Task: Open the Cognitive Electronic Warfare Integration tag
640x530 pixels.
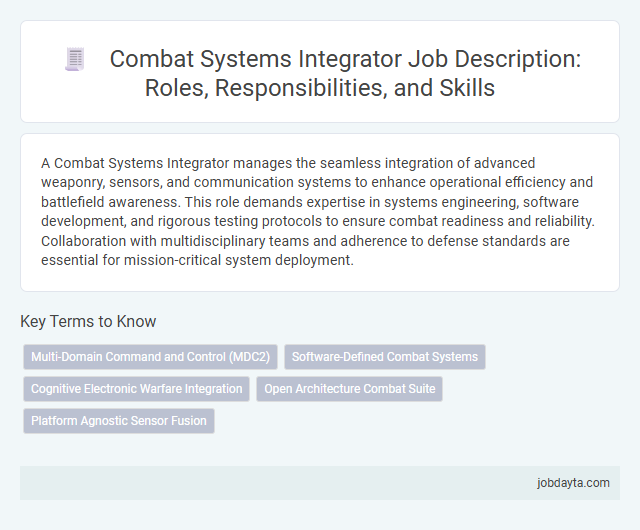Action: click(136, 389)
